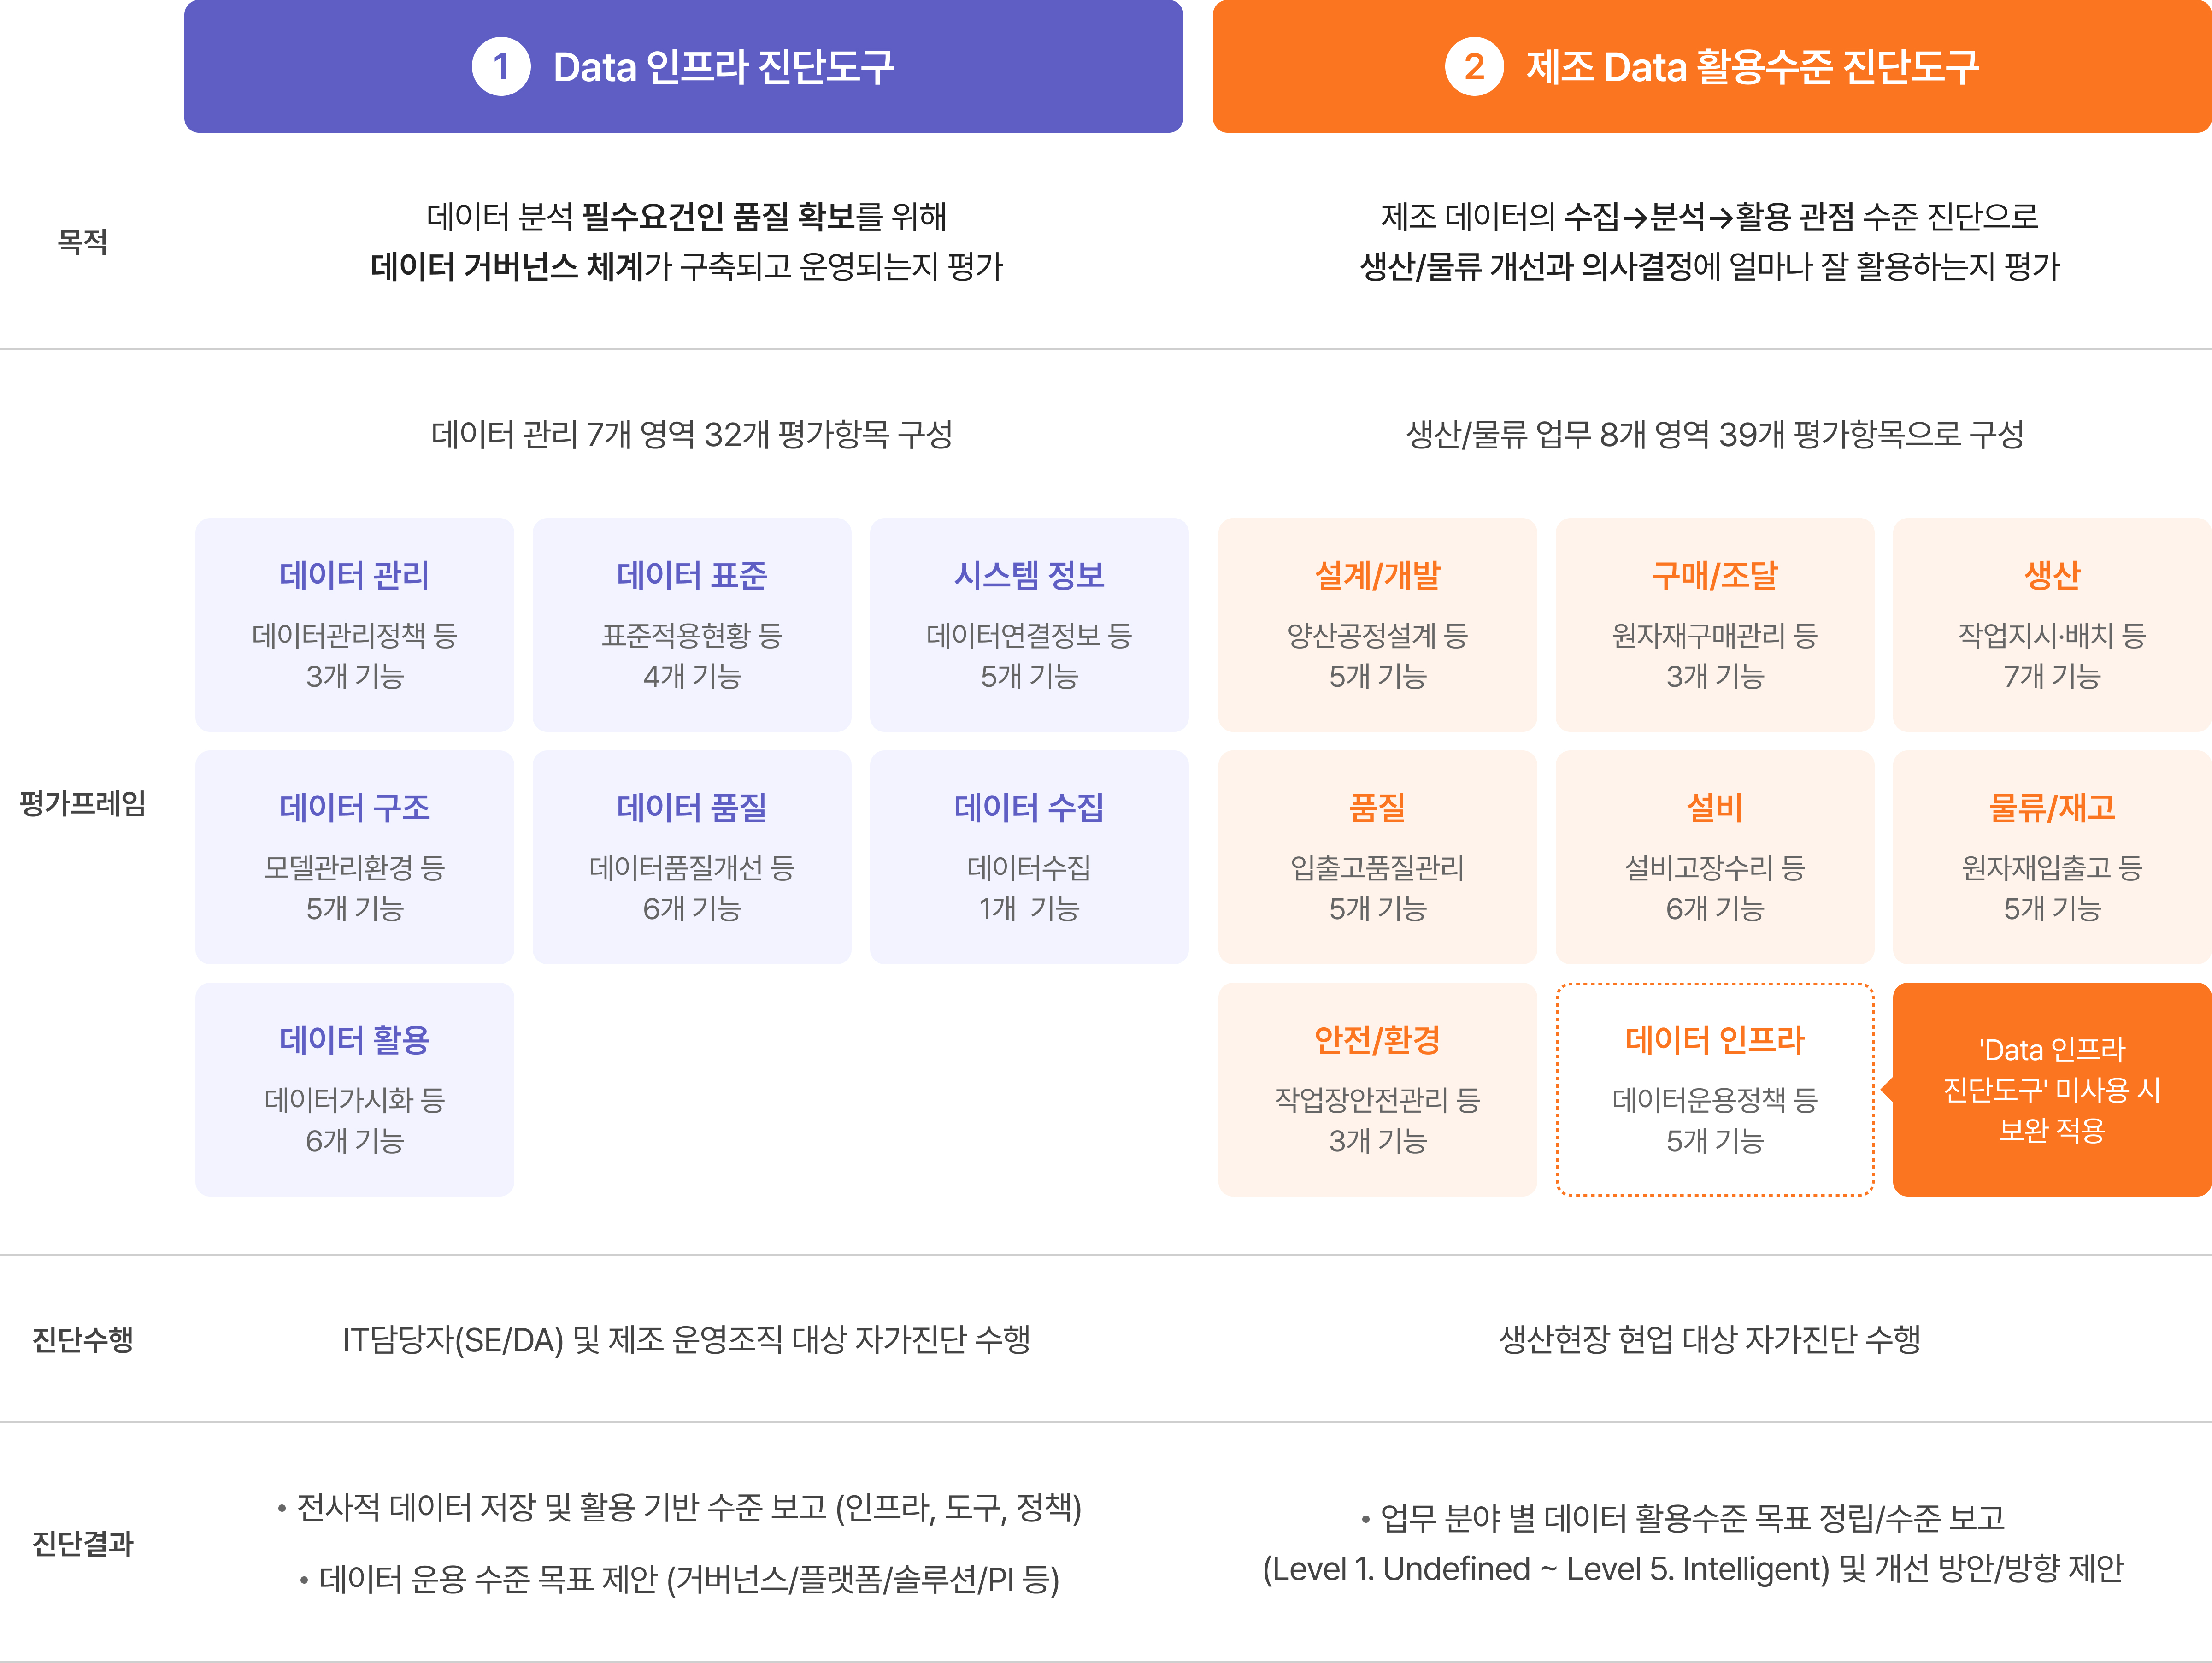The width and height of the screenshot is (2212, 1663).
Task: Open the 데이터 관리 card
Action: pyautogui.click(x=354, y=624)
